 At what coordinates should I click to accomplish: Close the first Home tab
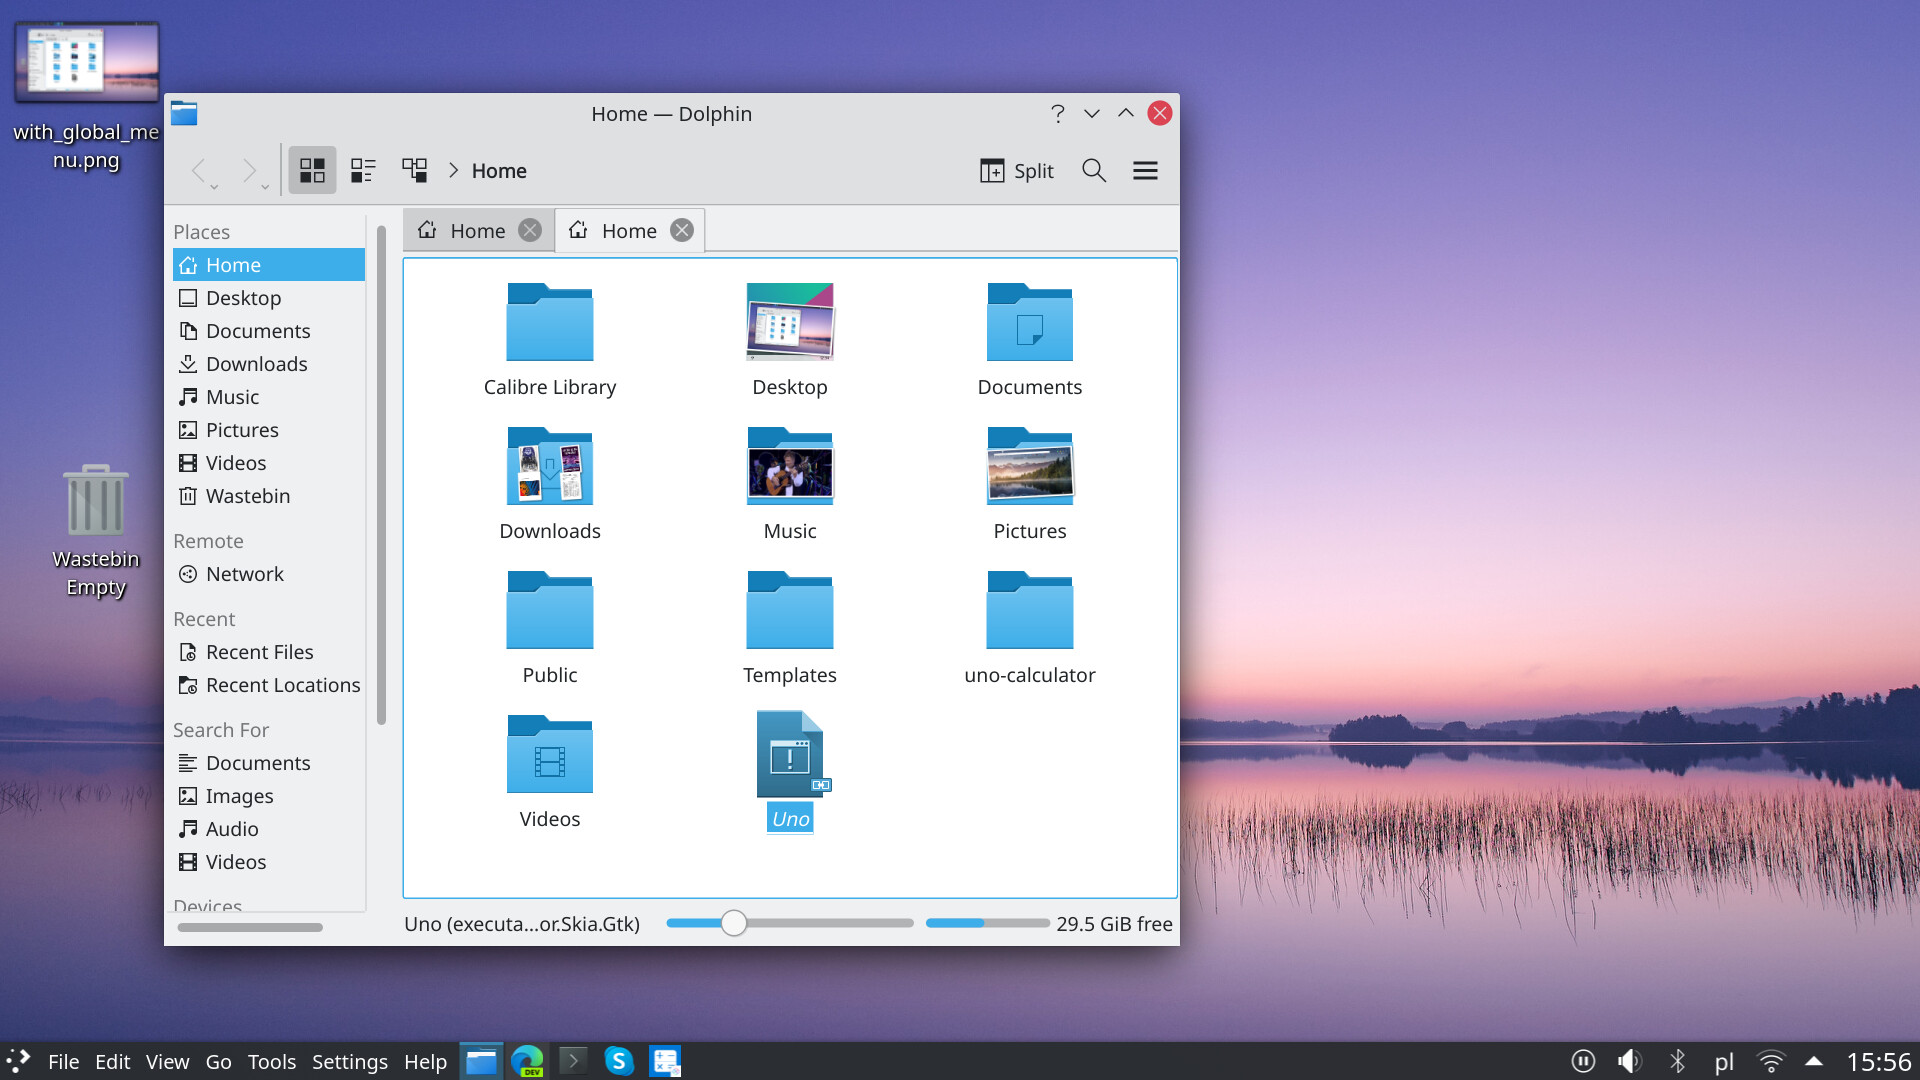(531, 229)
